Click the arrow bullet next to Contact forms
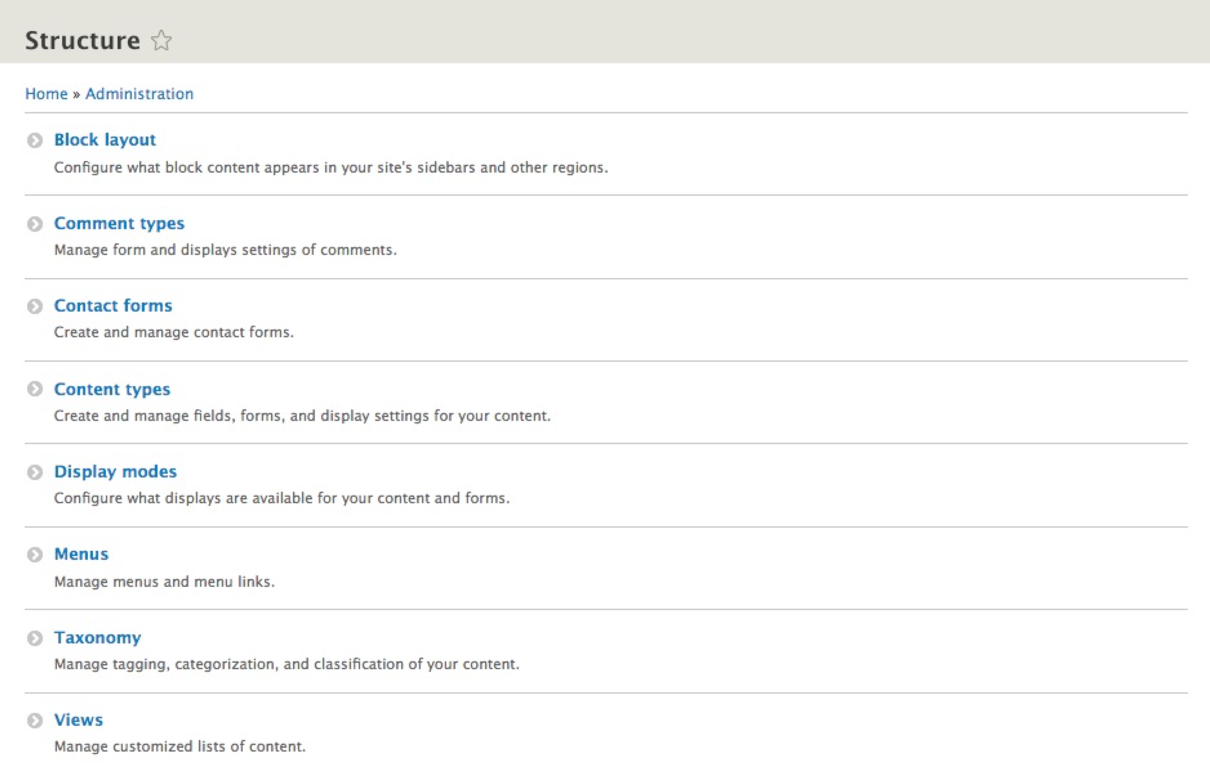 35,307
